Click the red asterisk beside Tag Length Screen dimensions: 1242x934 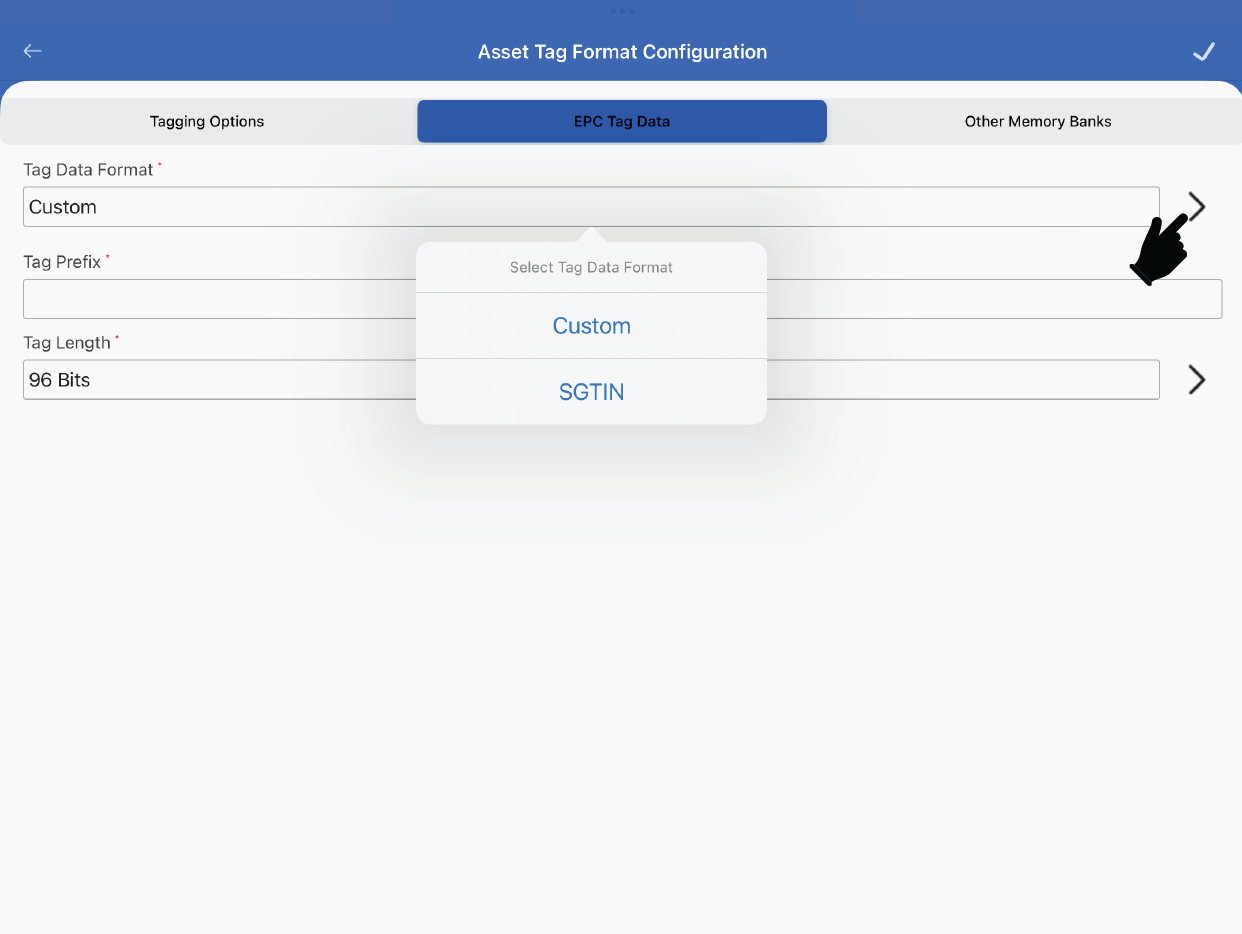[117, 338]
